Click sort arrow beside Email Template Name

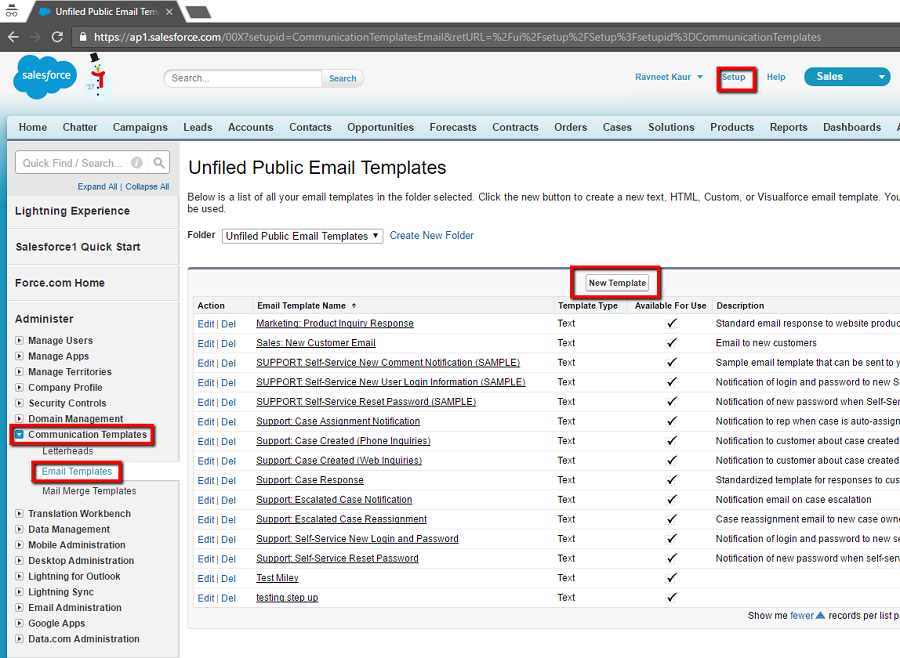[353, 306]
